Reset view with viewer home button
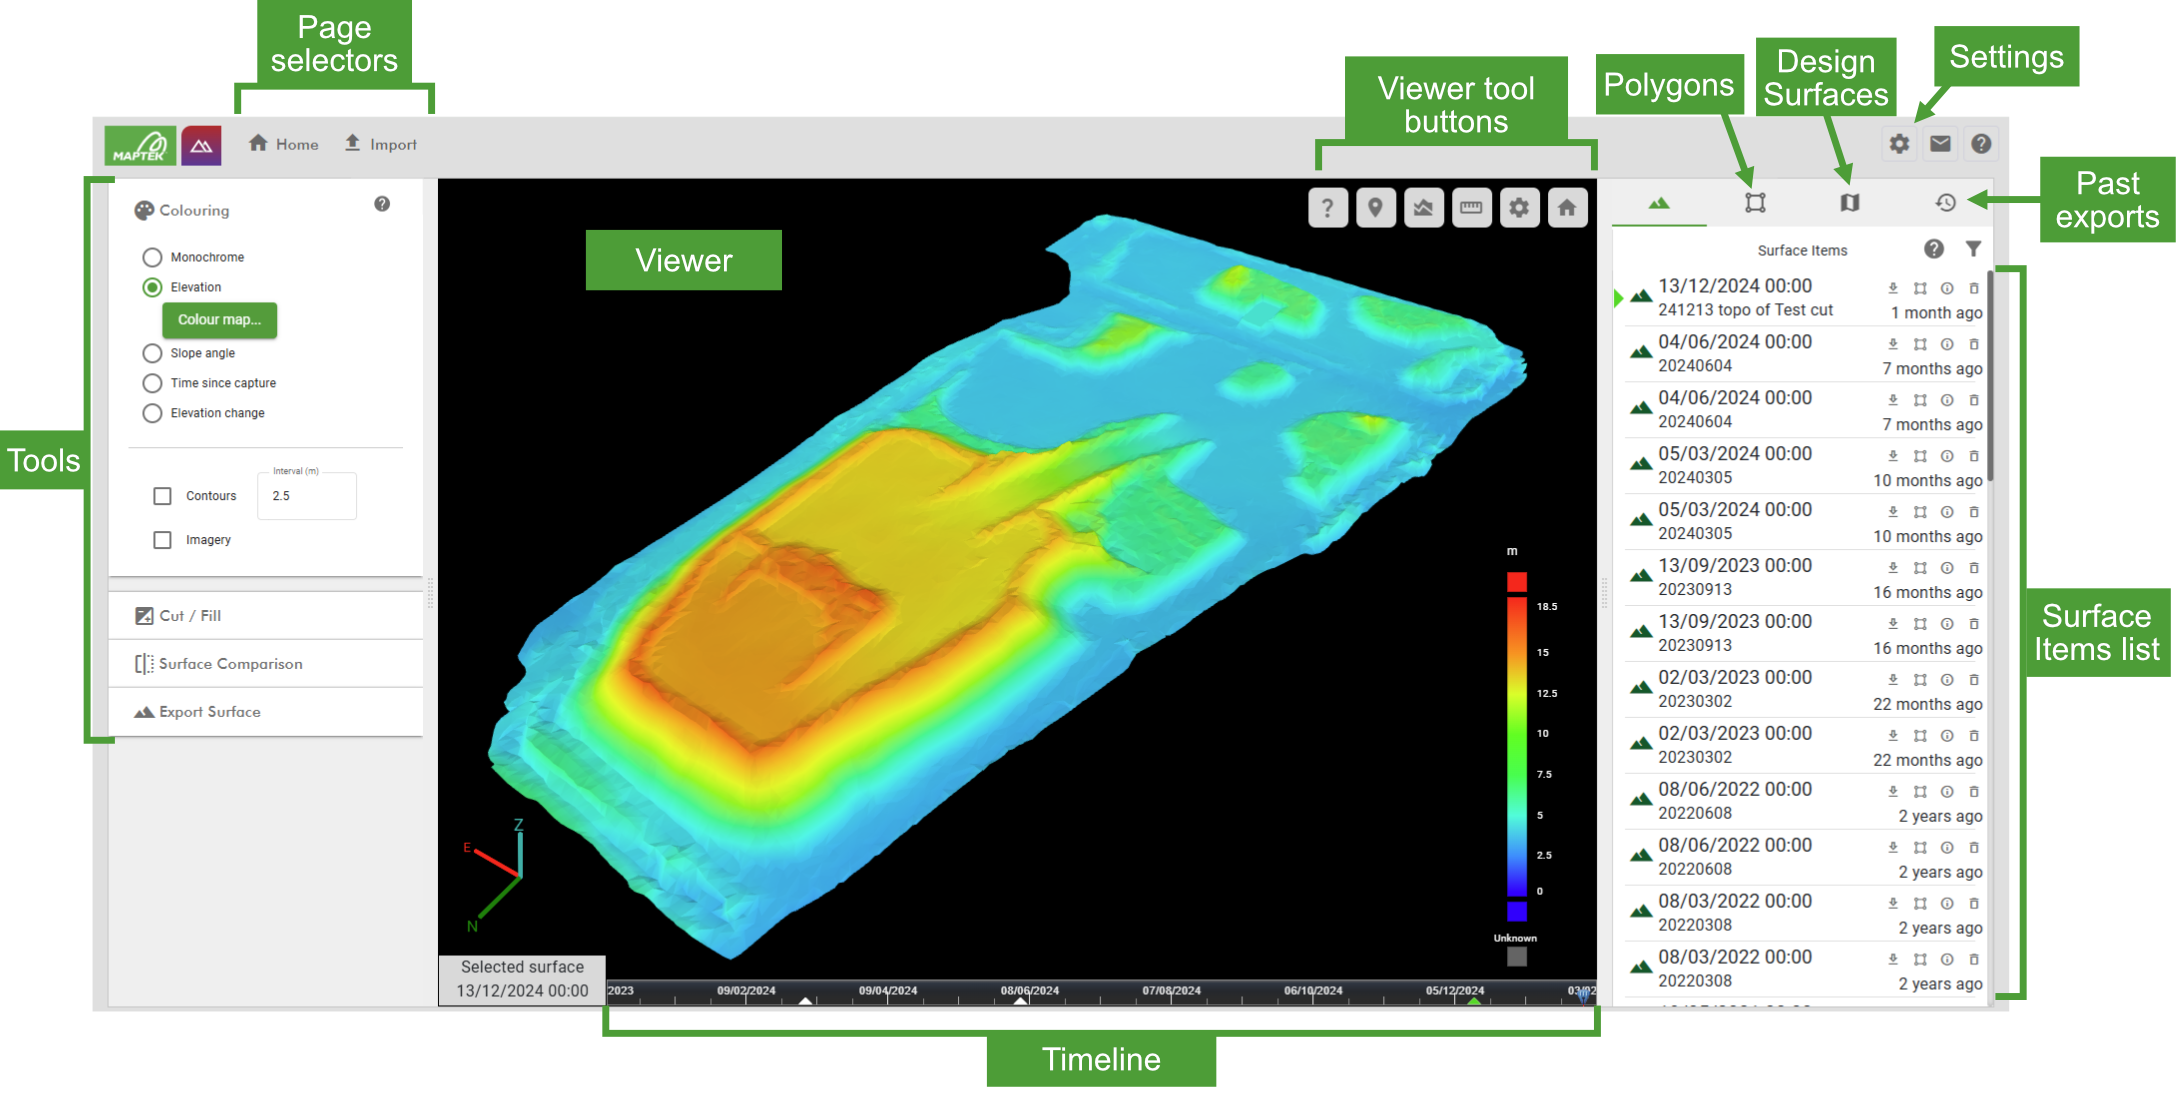 [x=1566, y=208]
